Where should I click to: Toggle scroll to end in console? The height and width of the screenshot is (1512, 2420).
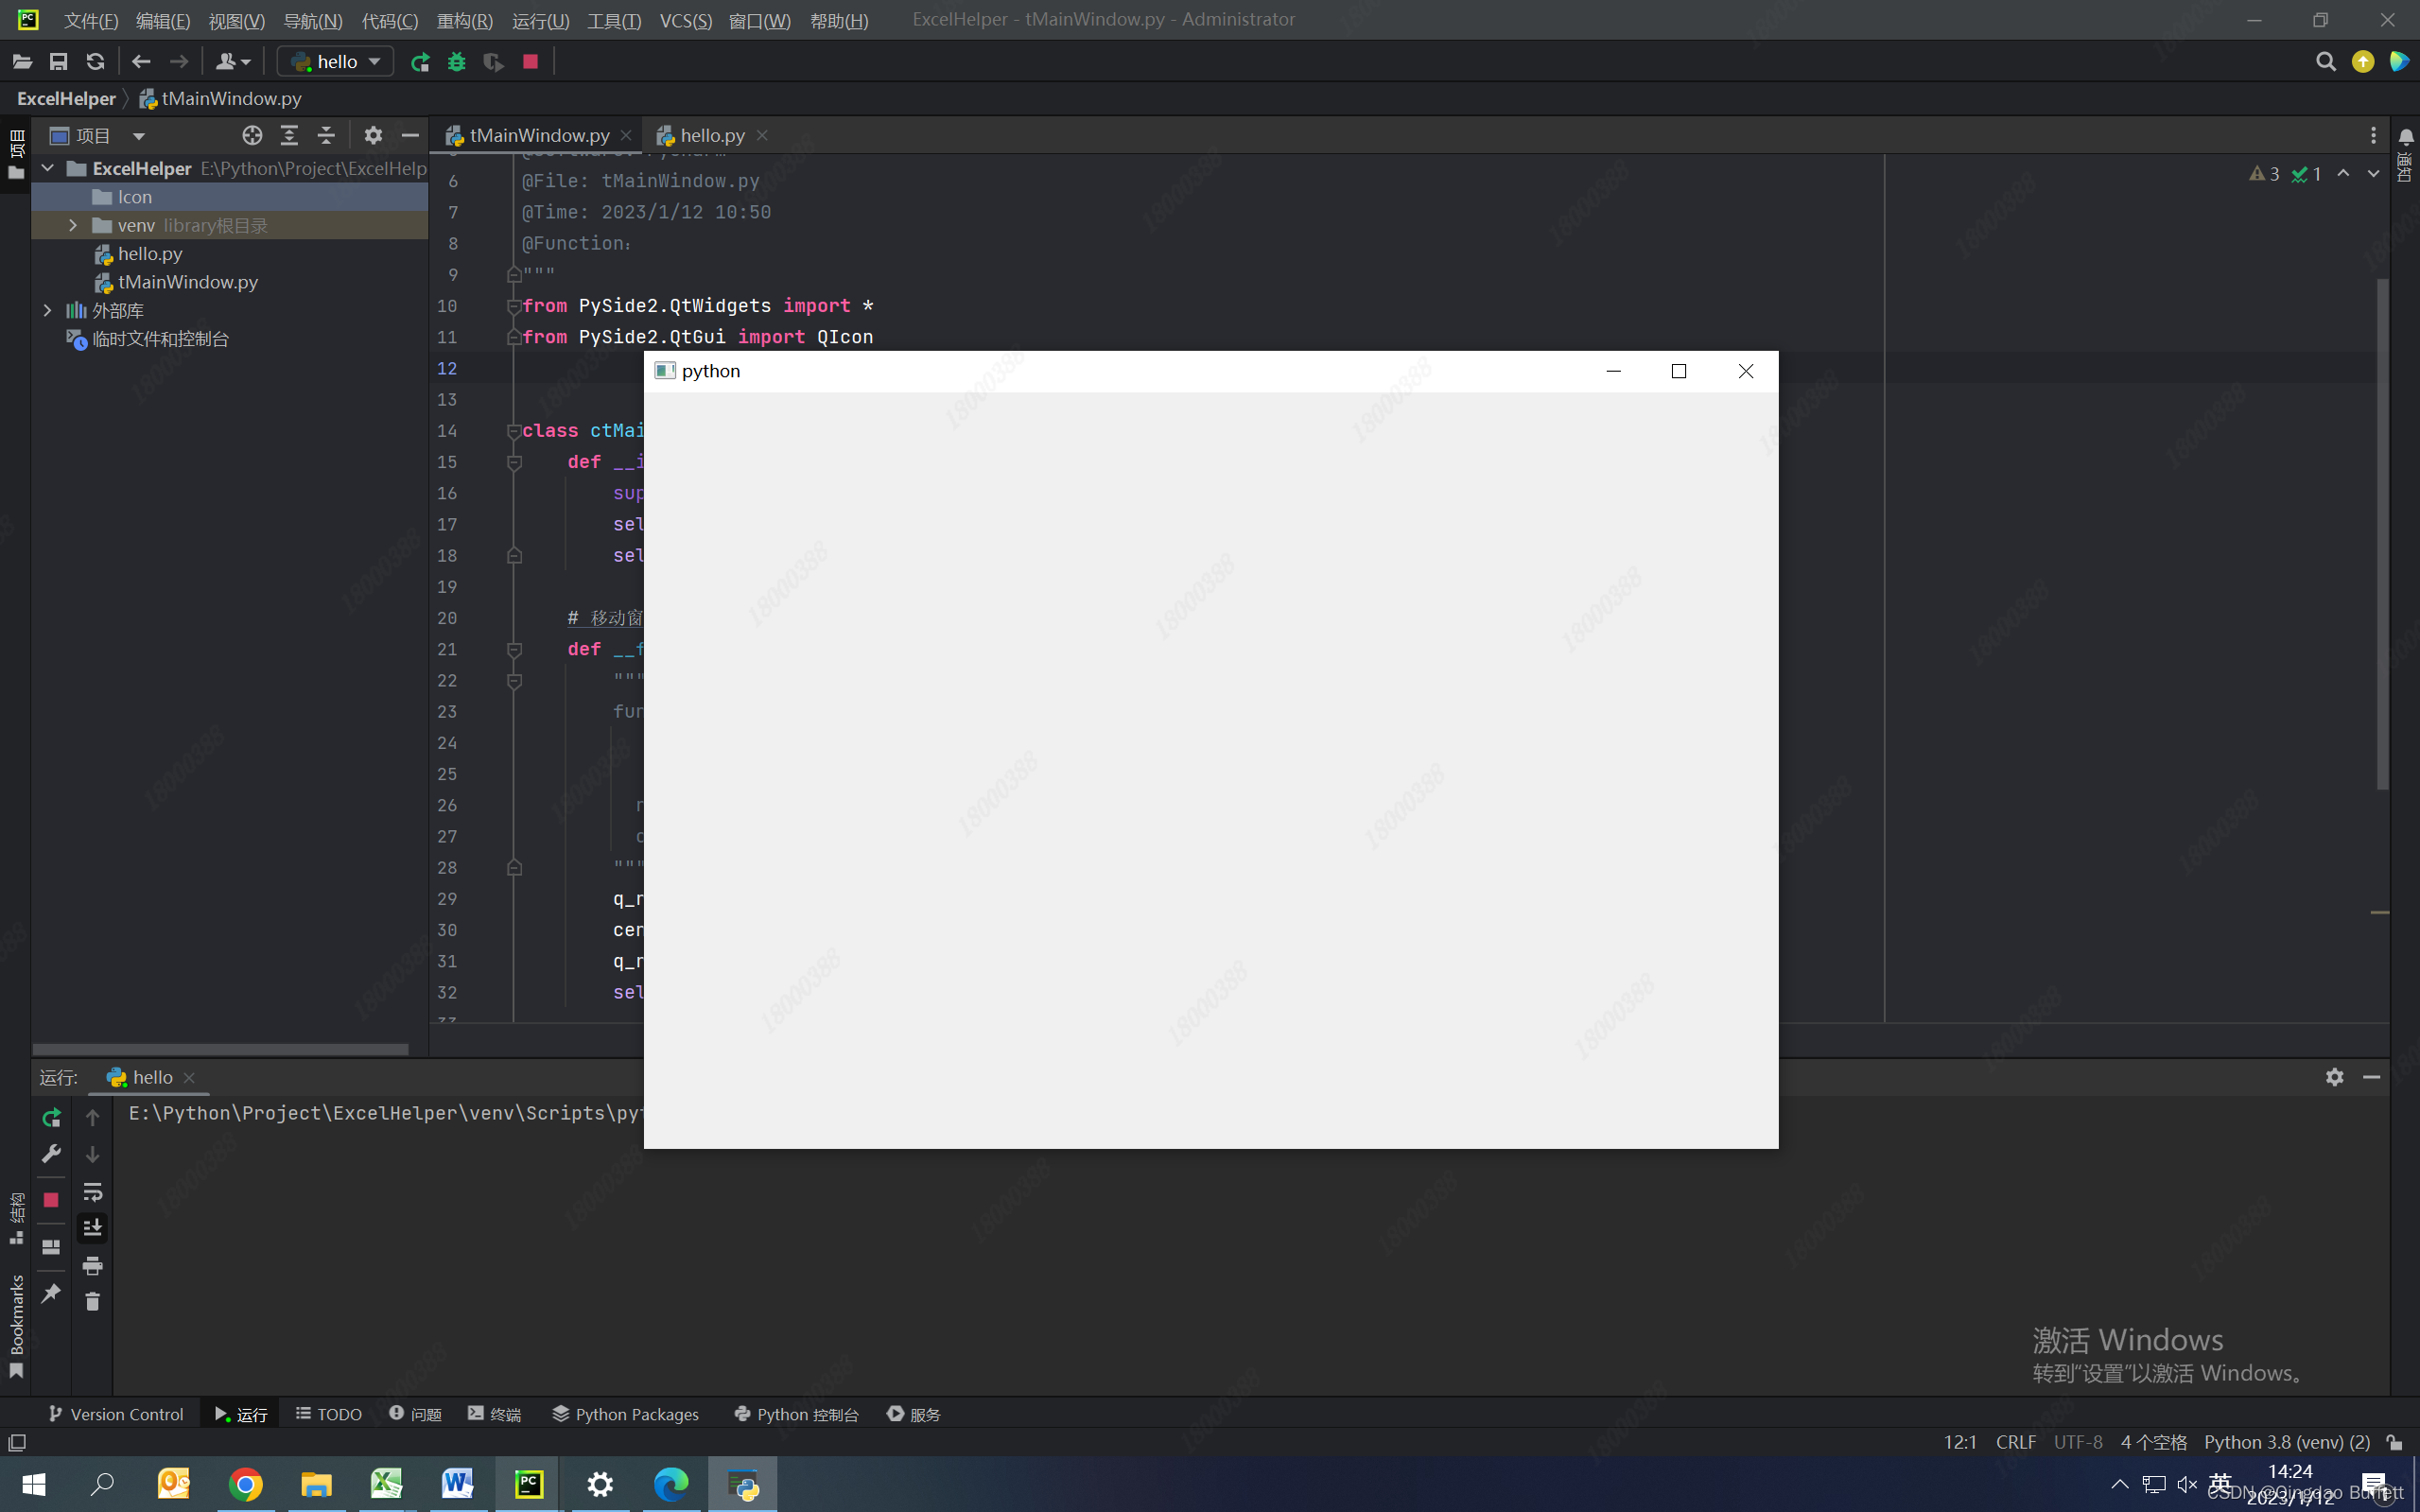pos(92,1228)
